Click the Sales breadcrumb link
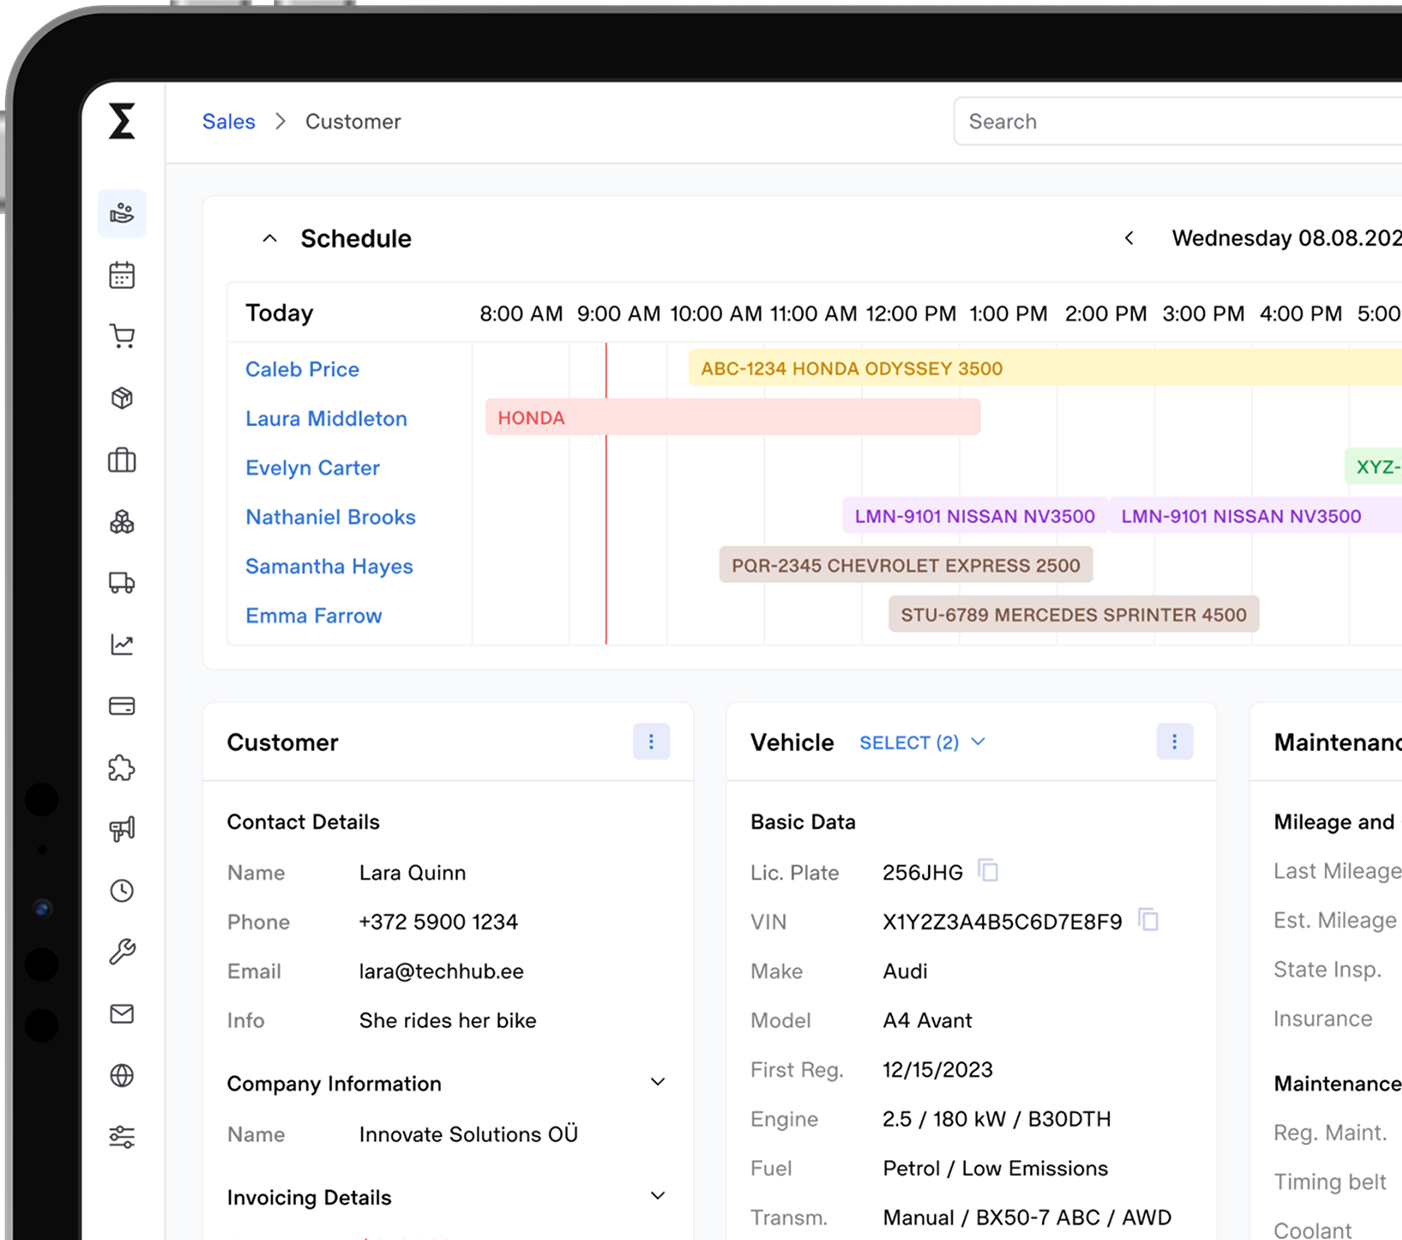The image size is (1402, 1240). [x=229, y=121]
